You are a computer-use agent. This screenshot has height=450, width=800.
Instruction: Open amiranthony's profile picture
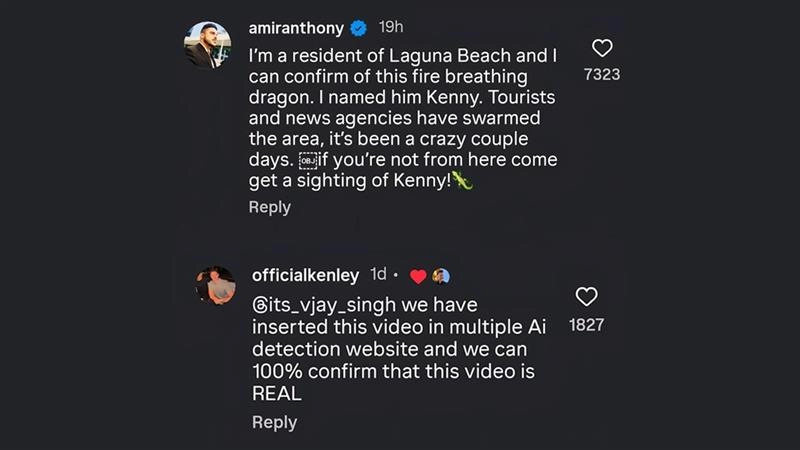pyautogui.click(x=210, y=45)
